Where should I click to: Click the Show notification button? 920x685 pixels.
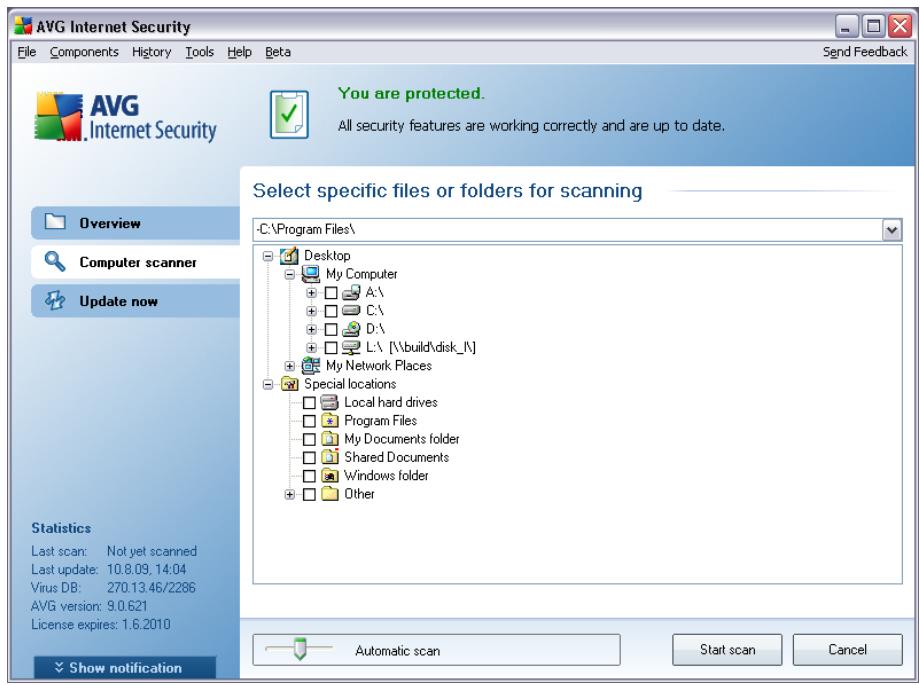point(125,667)
